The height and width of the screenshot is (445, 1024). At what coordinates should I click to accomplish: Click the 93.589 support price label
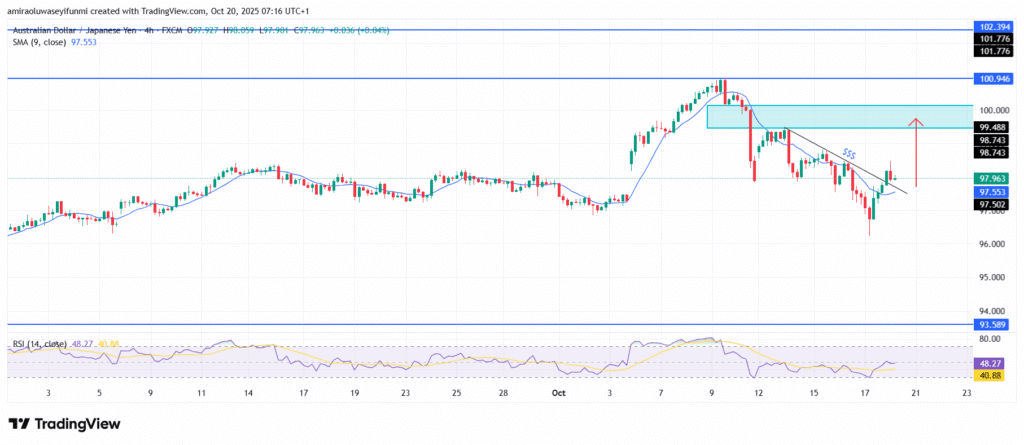tap(993, 323)
